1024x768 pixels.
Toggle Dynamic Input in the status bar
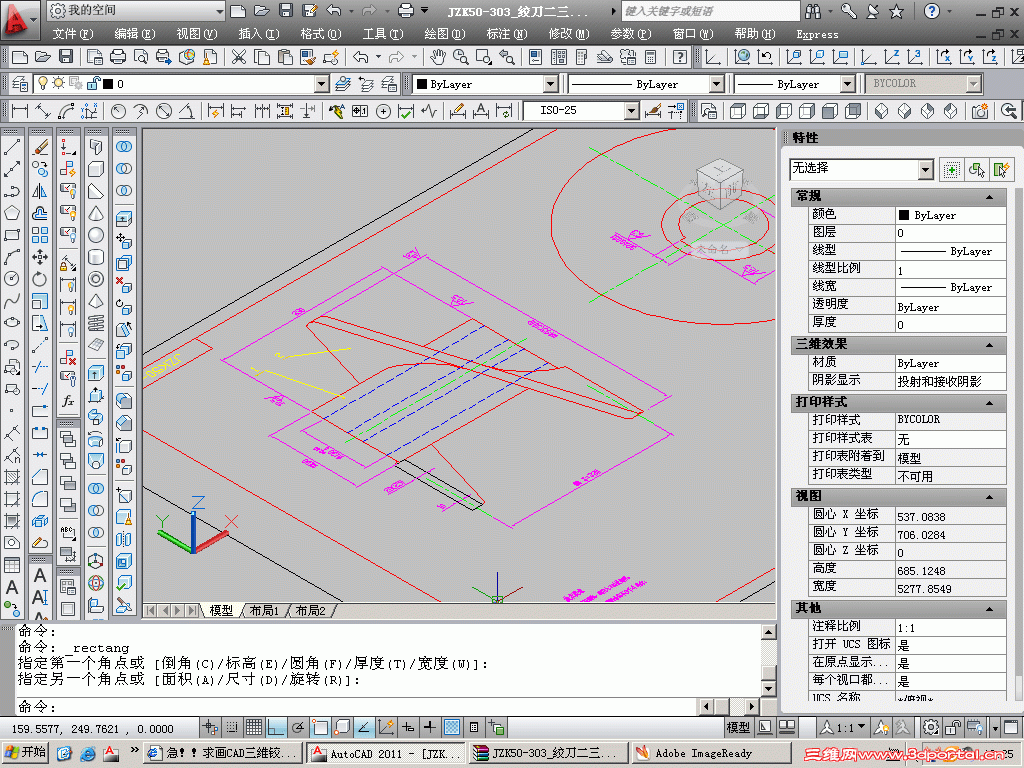tap(408, 727)
